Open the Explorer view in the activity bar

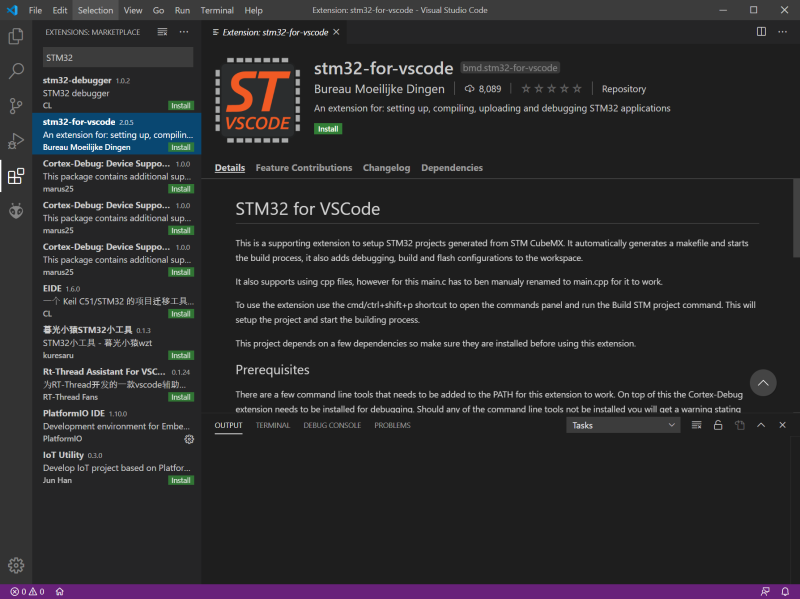[x=15, y=35]
